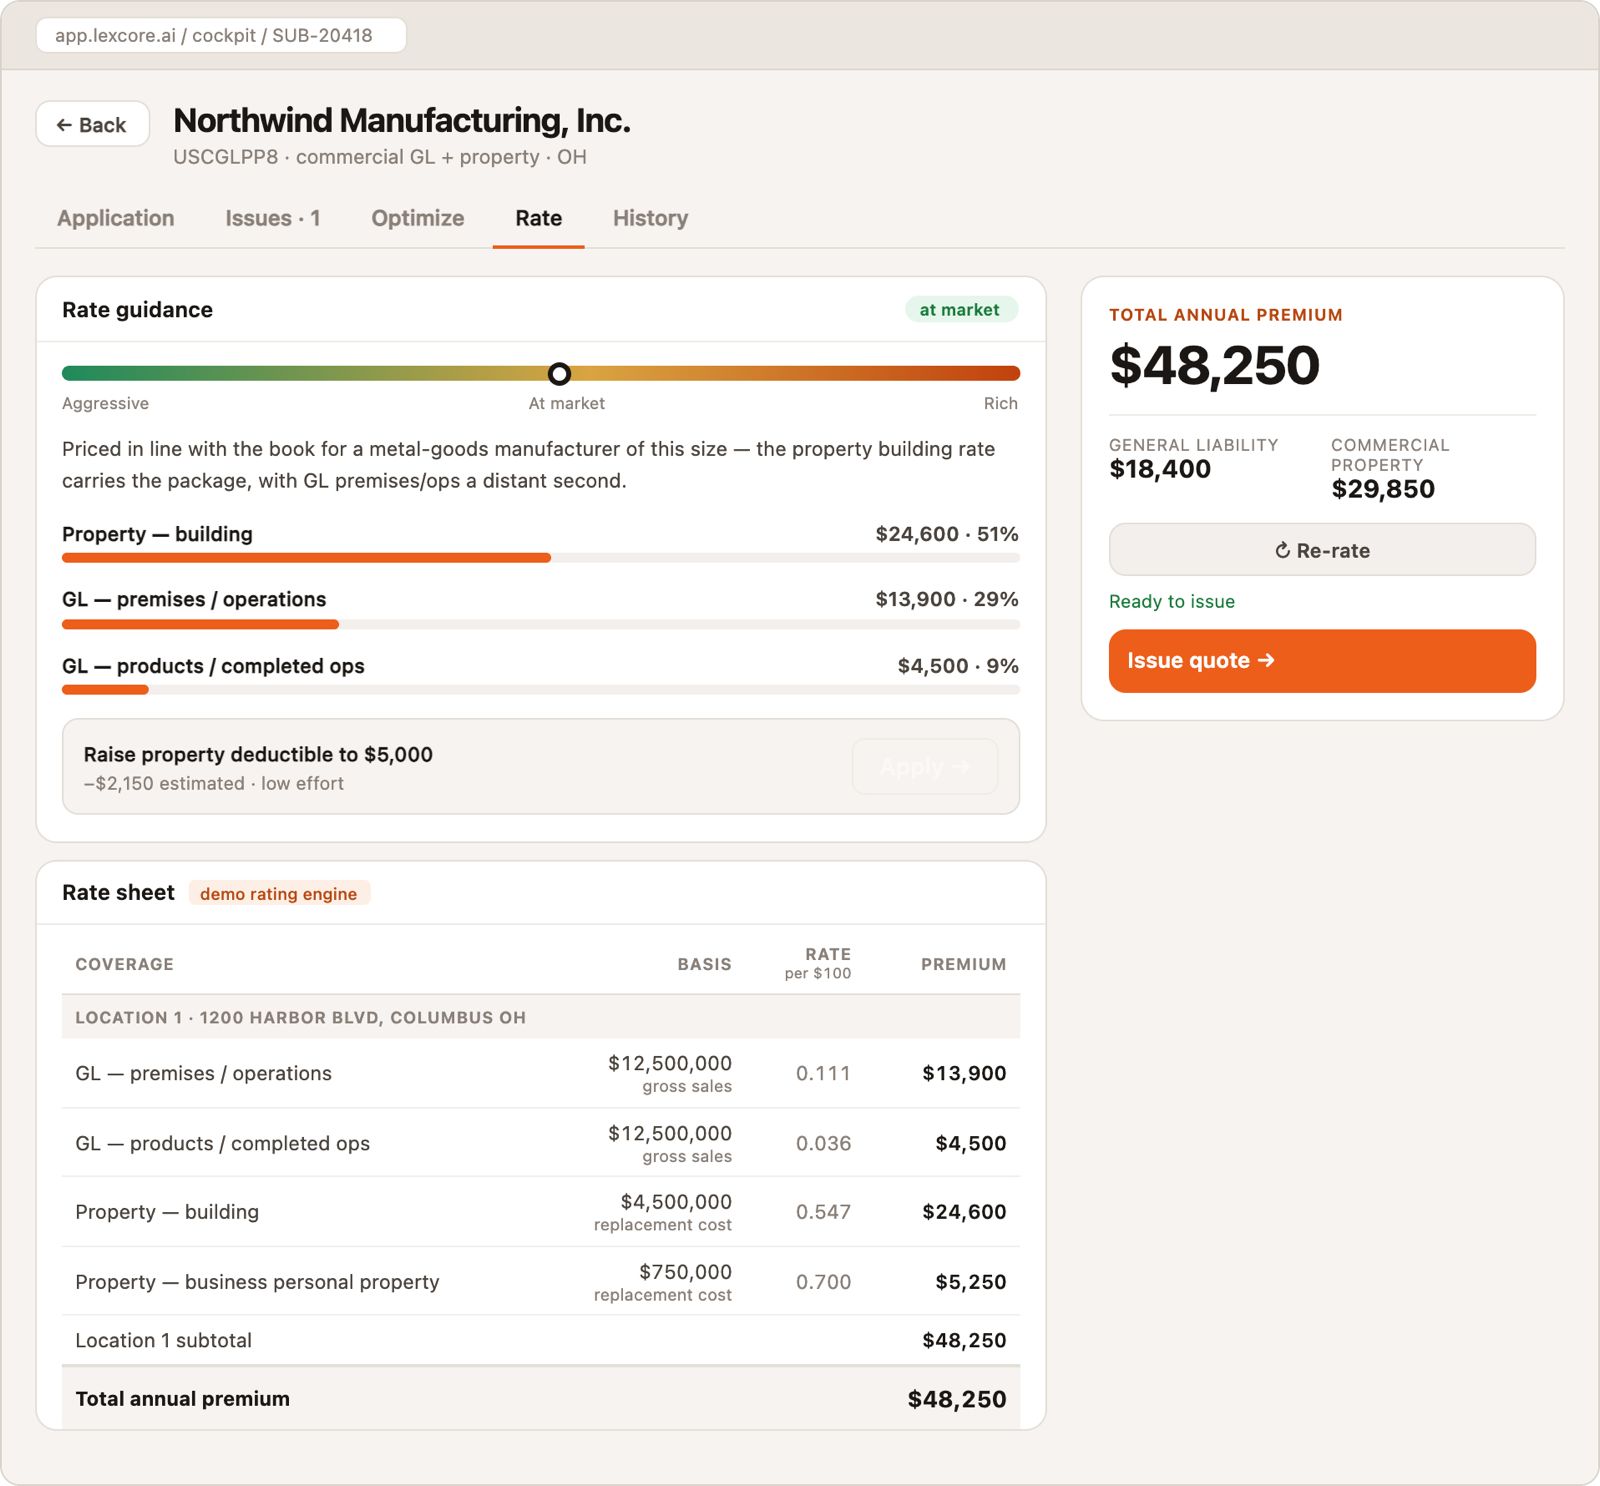Screen dimensions: 1600x1486
Task: Click the GL — products / completed ops row
Action: [x=541, y=1143]
